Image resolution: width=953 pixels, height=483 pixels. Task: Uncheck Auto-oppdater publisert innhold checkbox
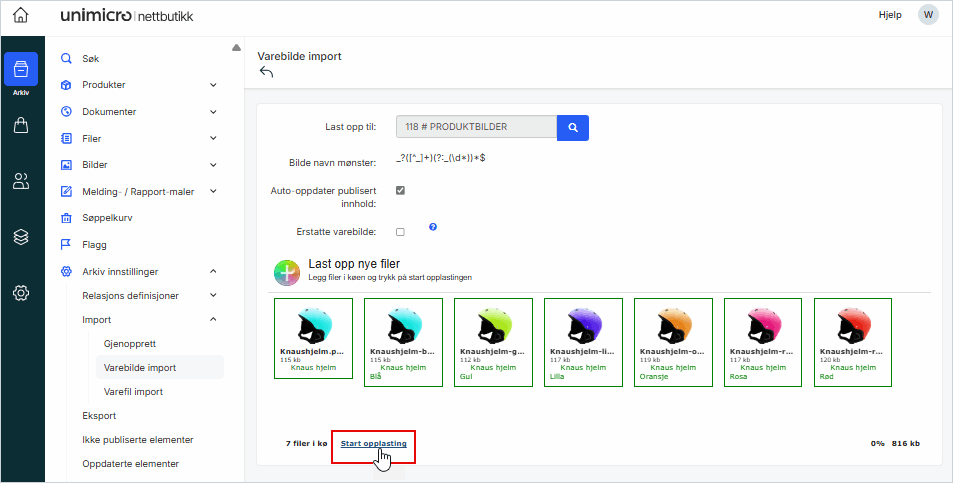400,189
